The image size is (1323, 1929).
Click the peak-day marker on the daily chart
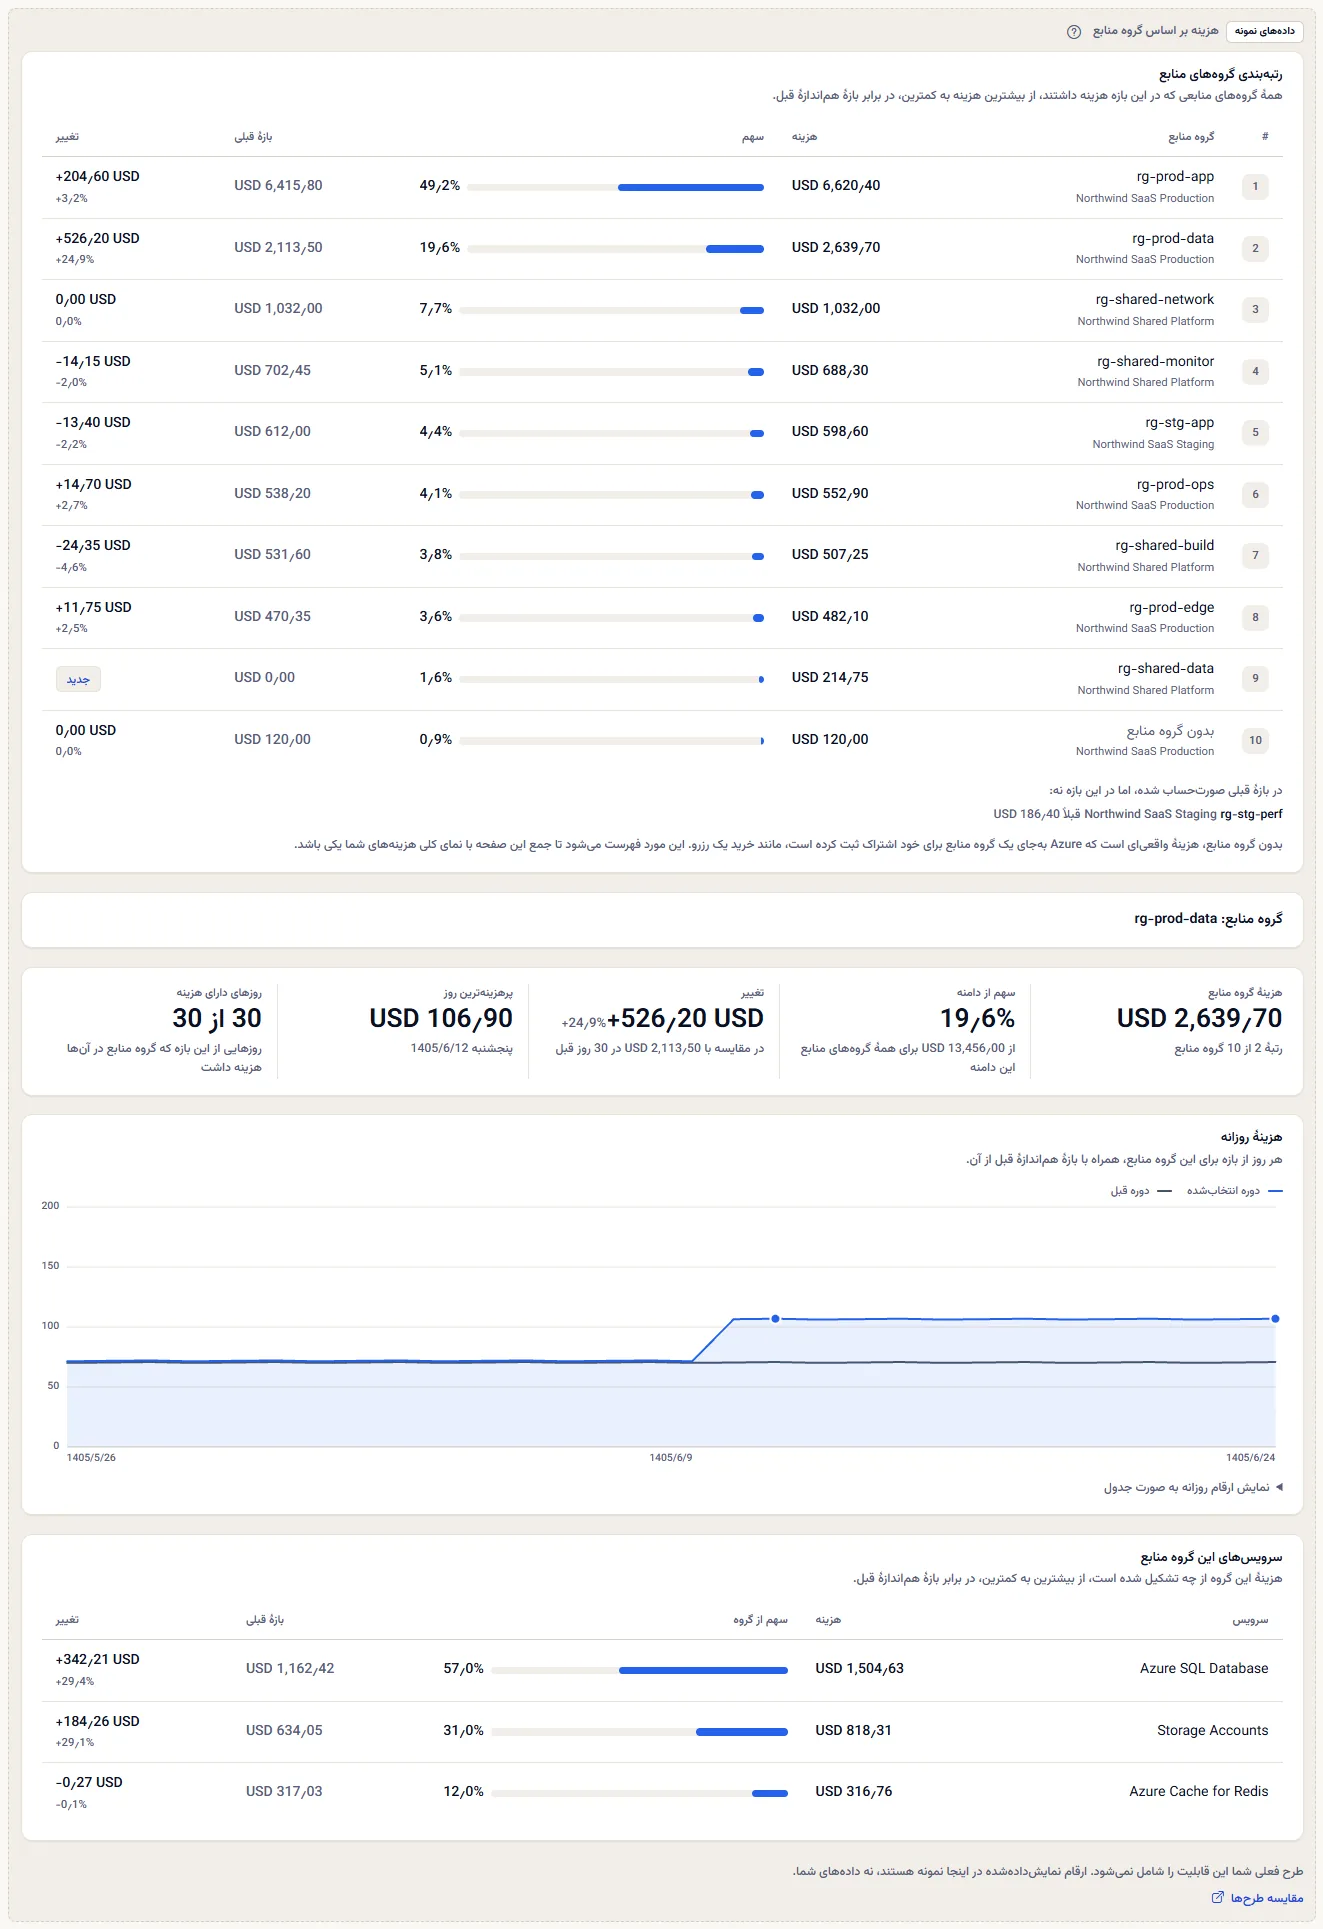(775, 1319)
